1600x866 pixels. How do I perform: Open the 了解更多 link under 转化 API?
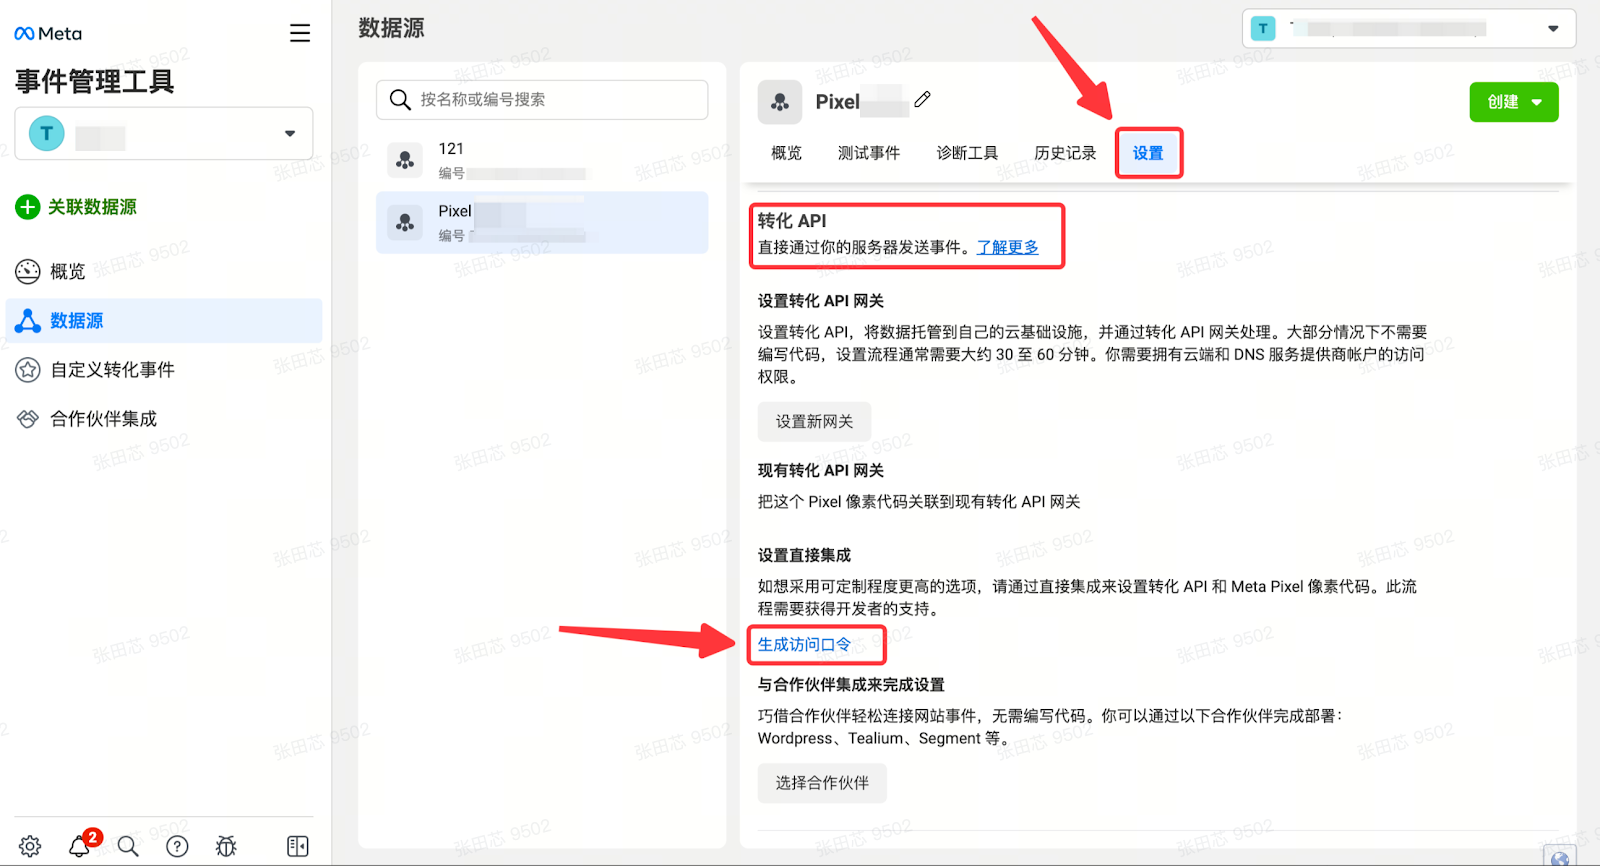click(1008, 247)
